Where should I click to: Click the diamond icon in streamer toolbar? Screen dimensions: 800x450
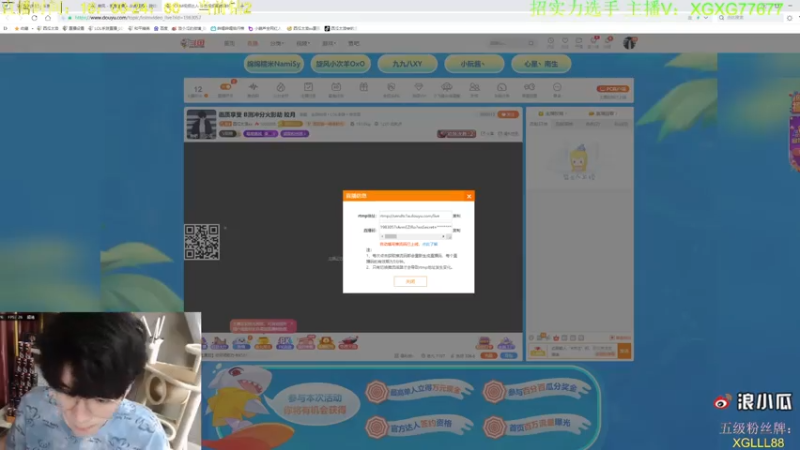[418, 87]
